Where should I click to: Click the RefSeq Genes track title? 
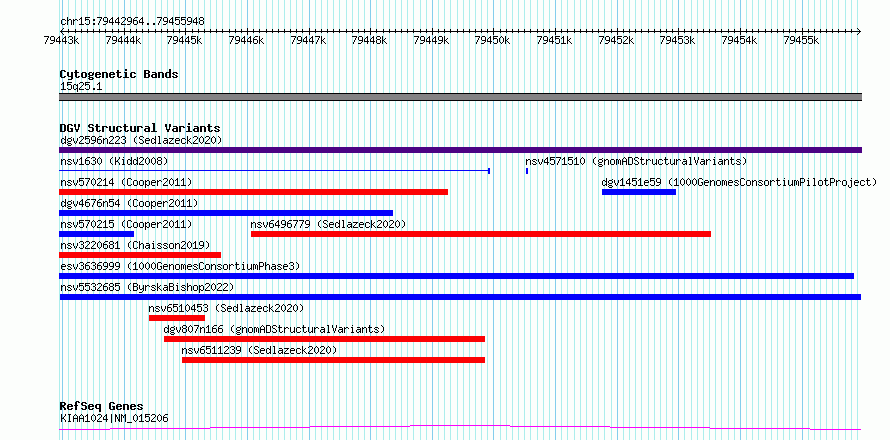102,407
